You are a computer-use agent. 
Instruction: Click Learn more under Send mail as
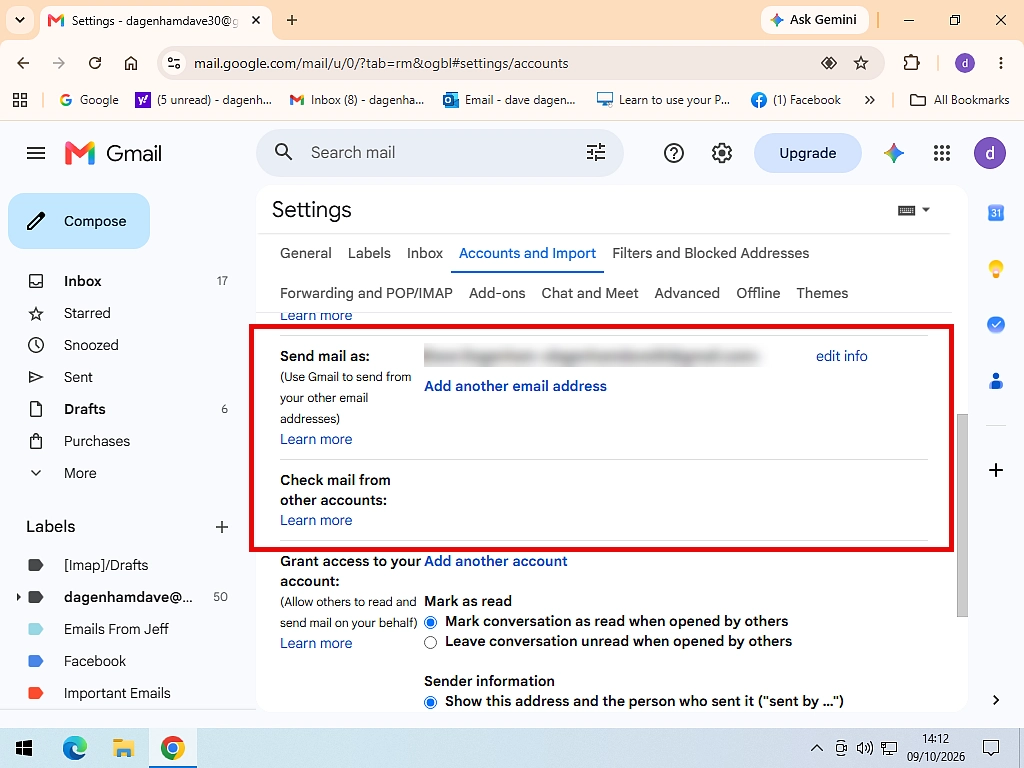point(316,440)
